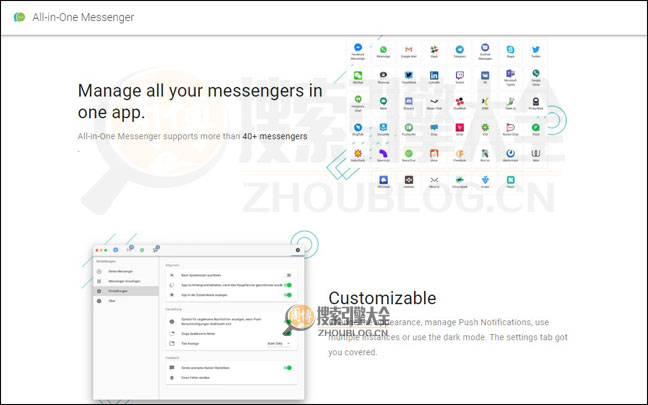648x405 pixels.
Task: Click the LinkedIn icon
Action: coord(434,75)
